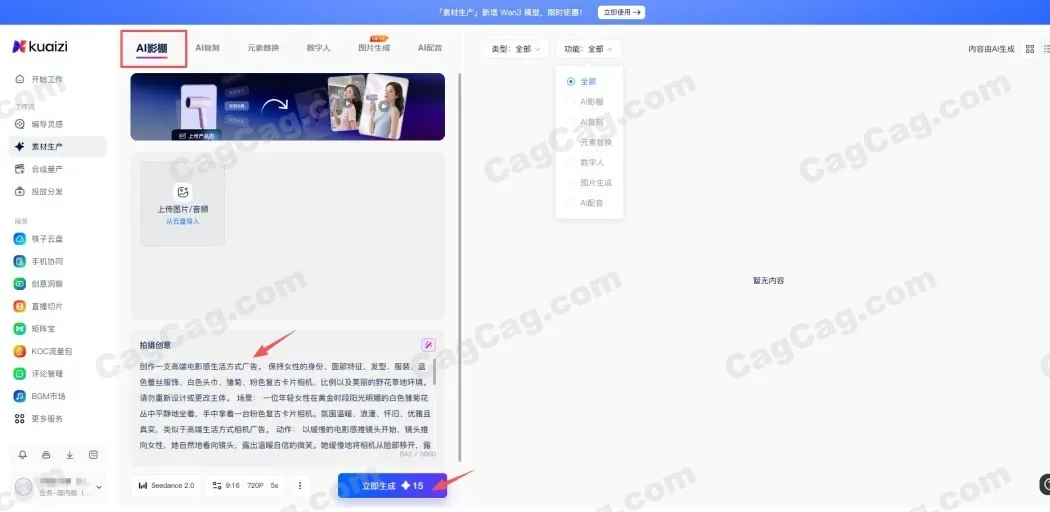Screen dimensions: 1050x512
Task: Open the Seedance 2.0 model selector
Action: pyautogui.click(x=166, y=486)
